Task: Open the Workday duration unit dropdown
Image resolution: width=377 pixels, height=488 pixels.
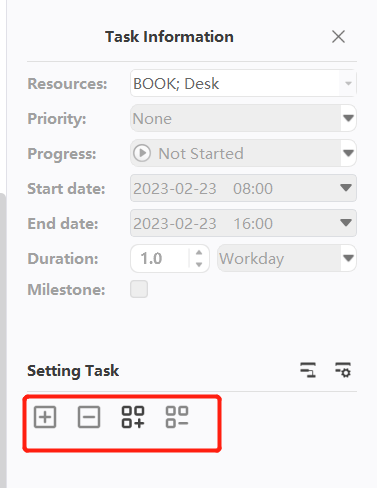Action: (x=287, y=258)
